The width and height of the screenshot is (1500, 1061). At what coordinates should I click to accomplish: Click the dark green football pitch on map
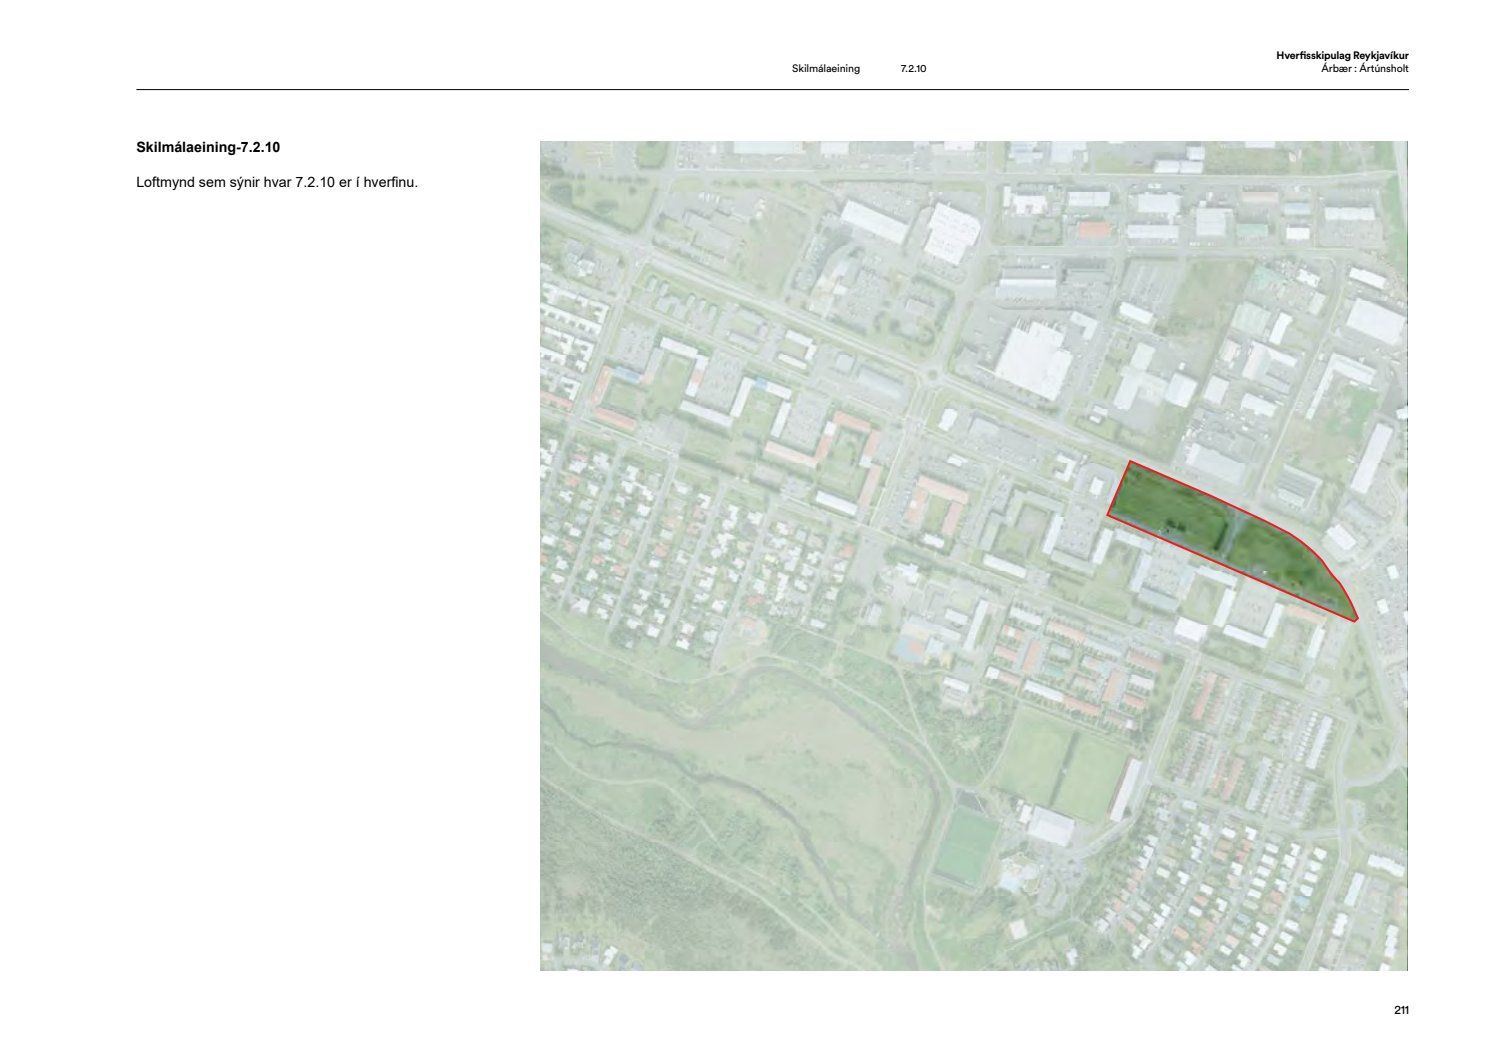coord(962,846)
